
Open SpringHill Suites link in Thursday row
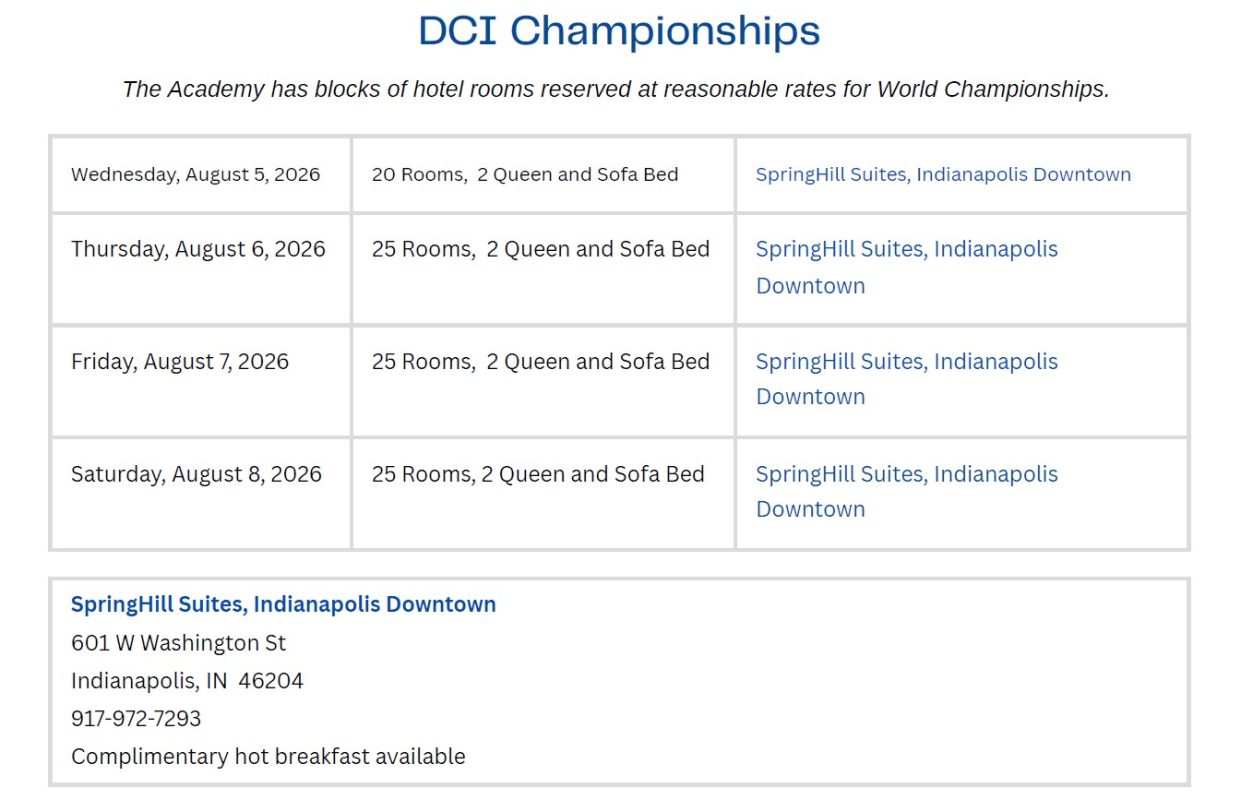[x=906, y=249]
